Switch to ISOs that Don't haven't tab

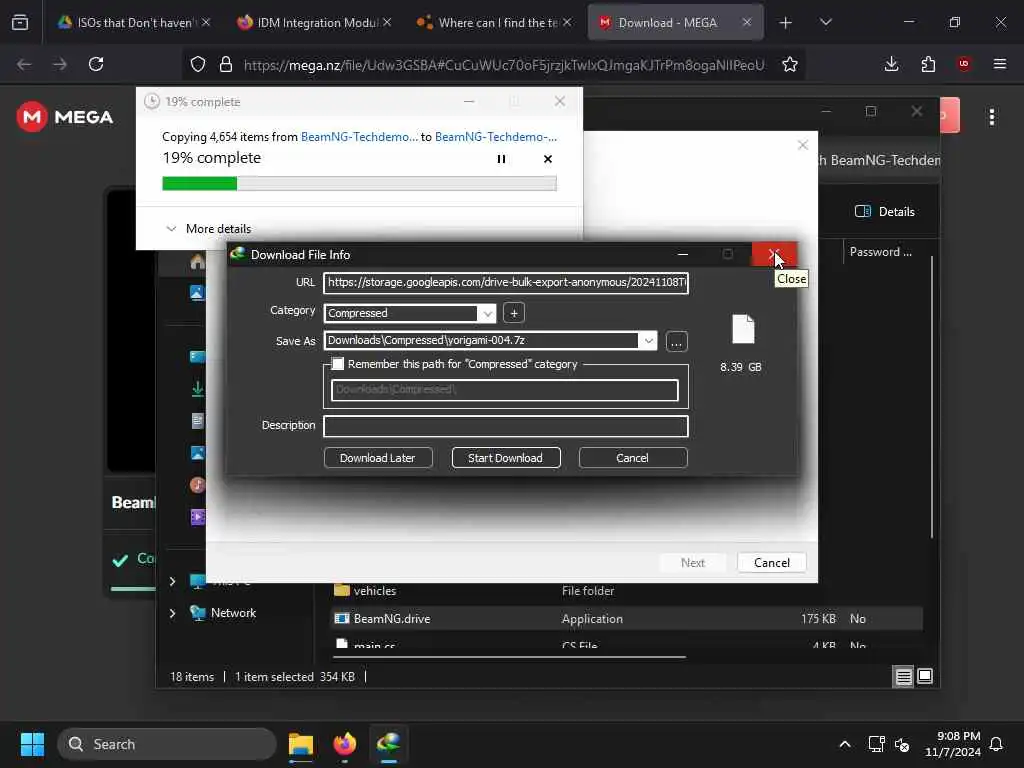click(134, 22)
